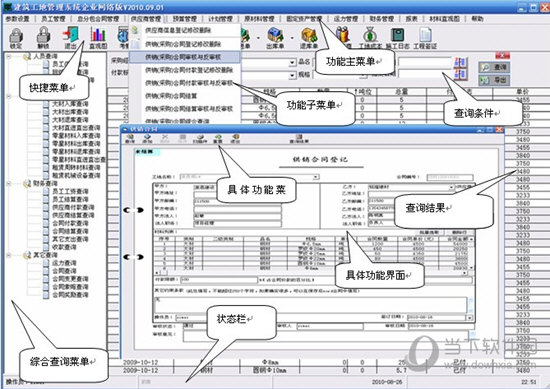Click upper date-picker icon beside 查询 button
Image resolution: width=550 pixels, height=389 pixels.
(460, 63)
